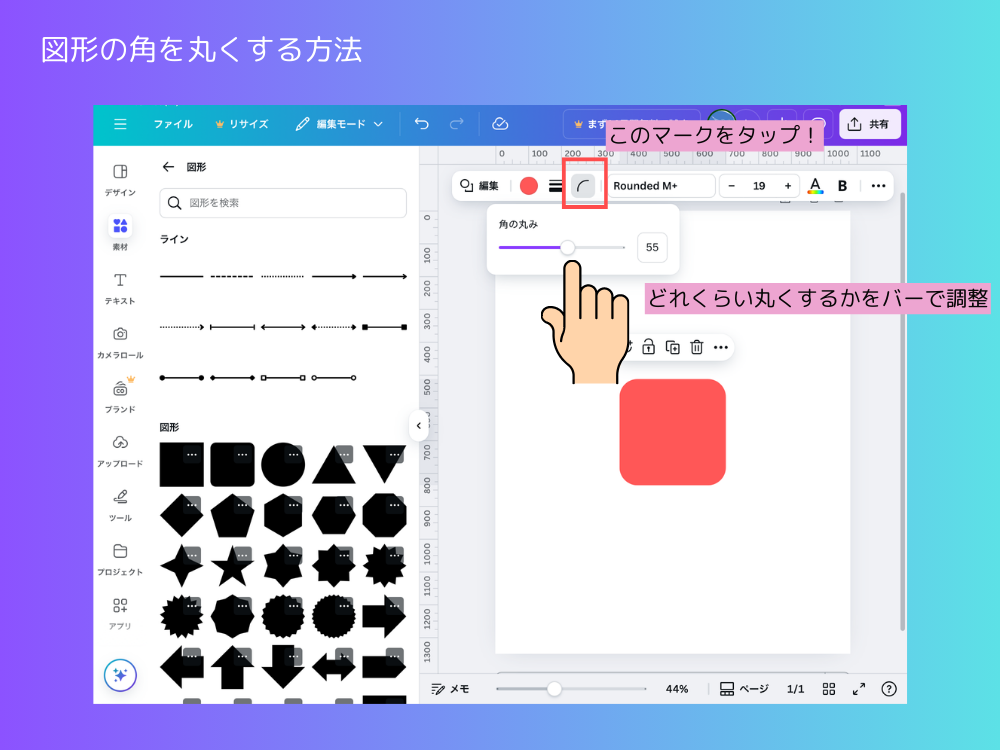Open the text color rainbow A icon

pos(815,185)
